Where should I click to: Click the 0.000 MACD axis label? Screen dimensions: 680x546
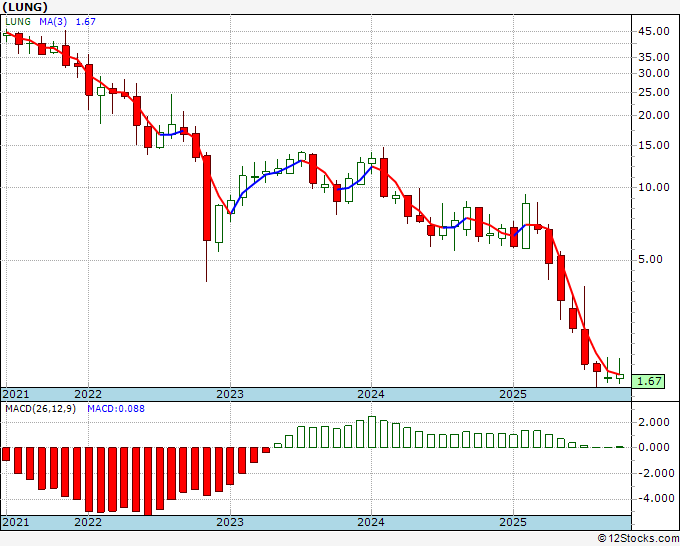pos(654,448)
